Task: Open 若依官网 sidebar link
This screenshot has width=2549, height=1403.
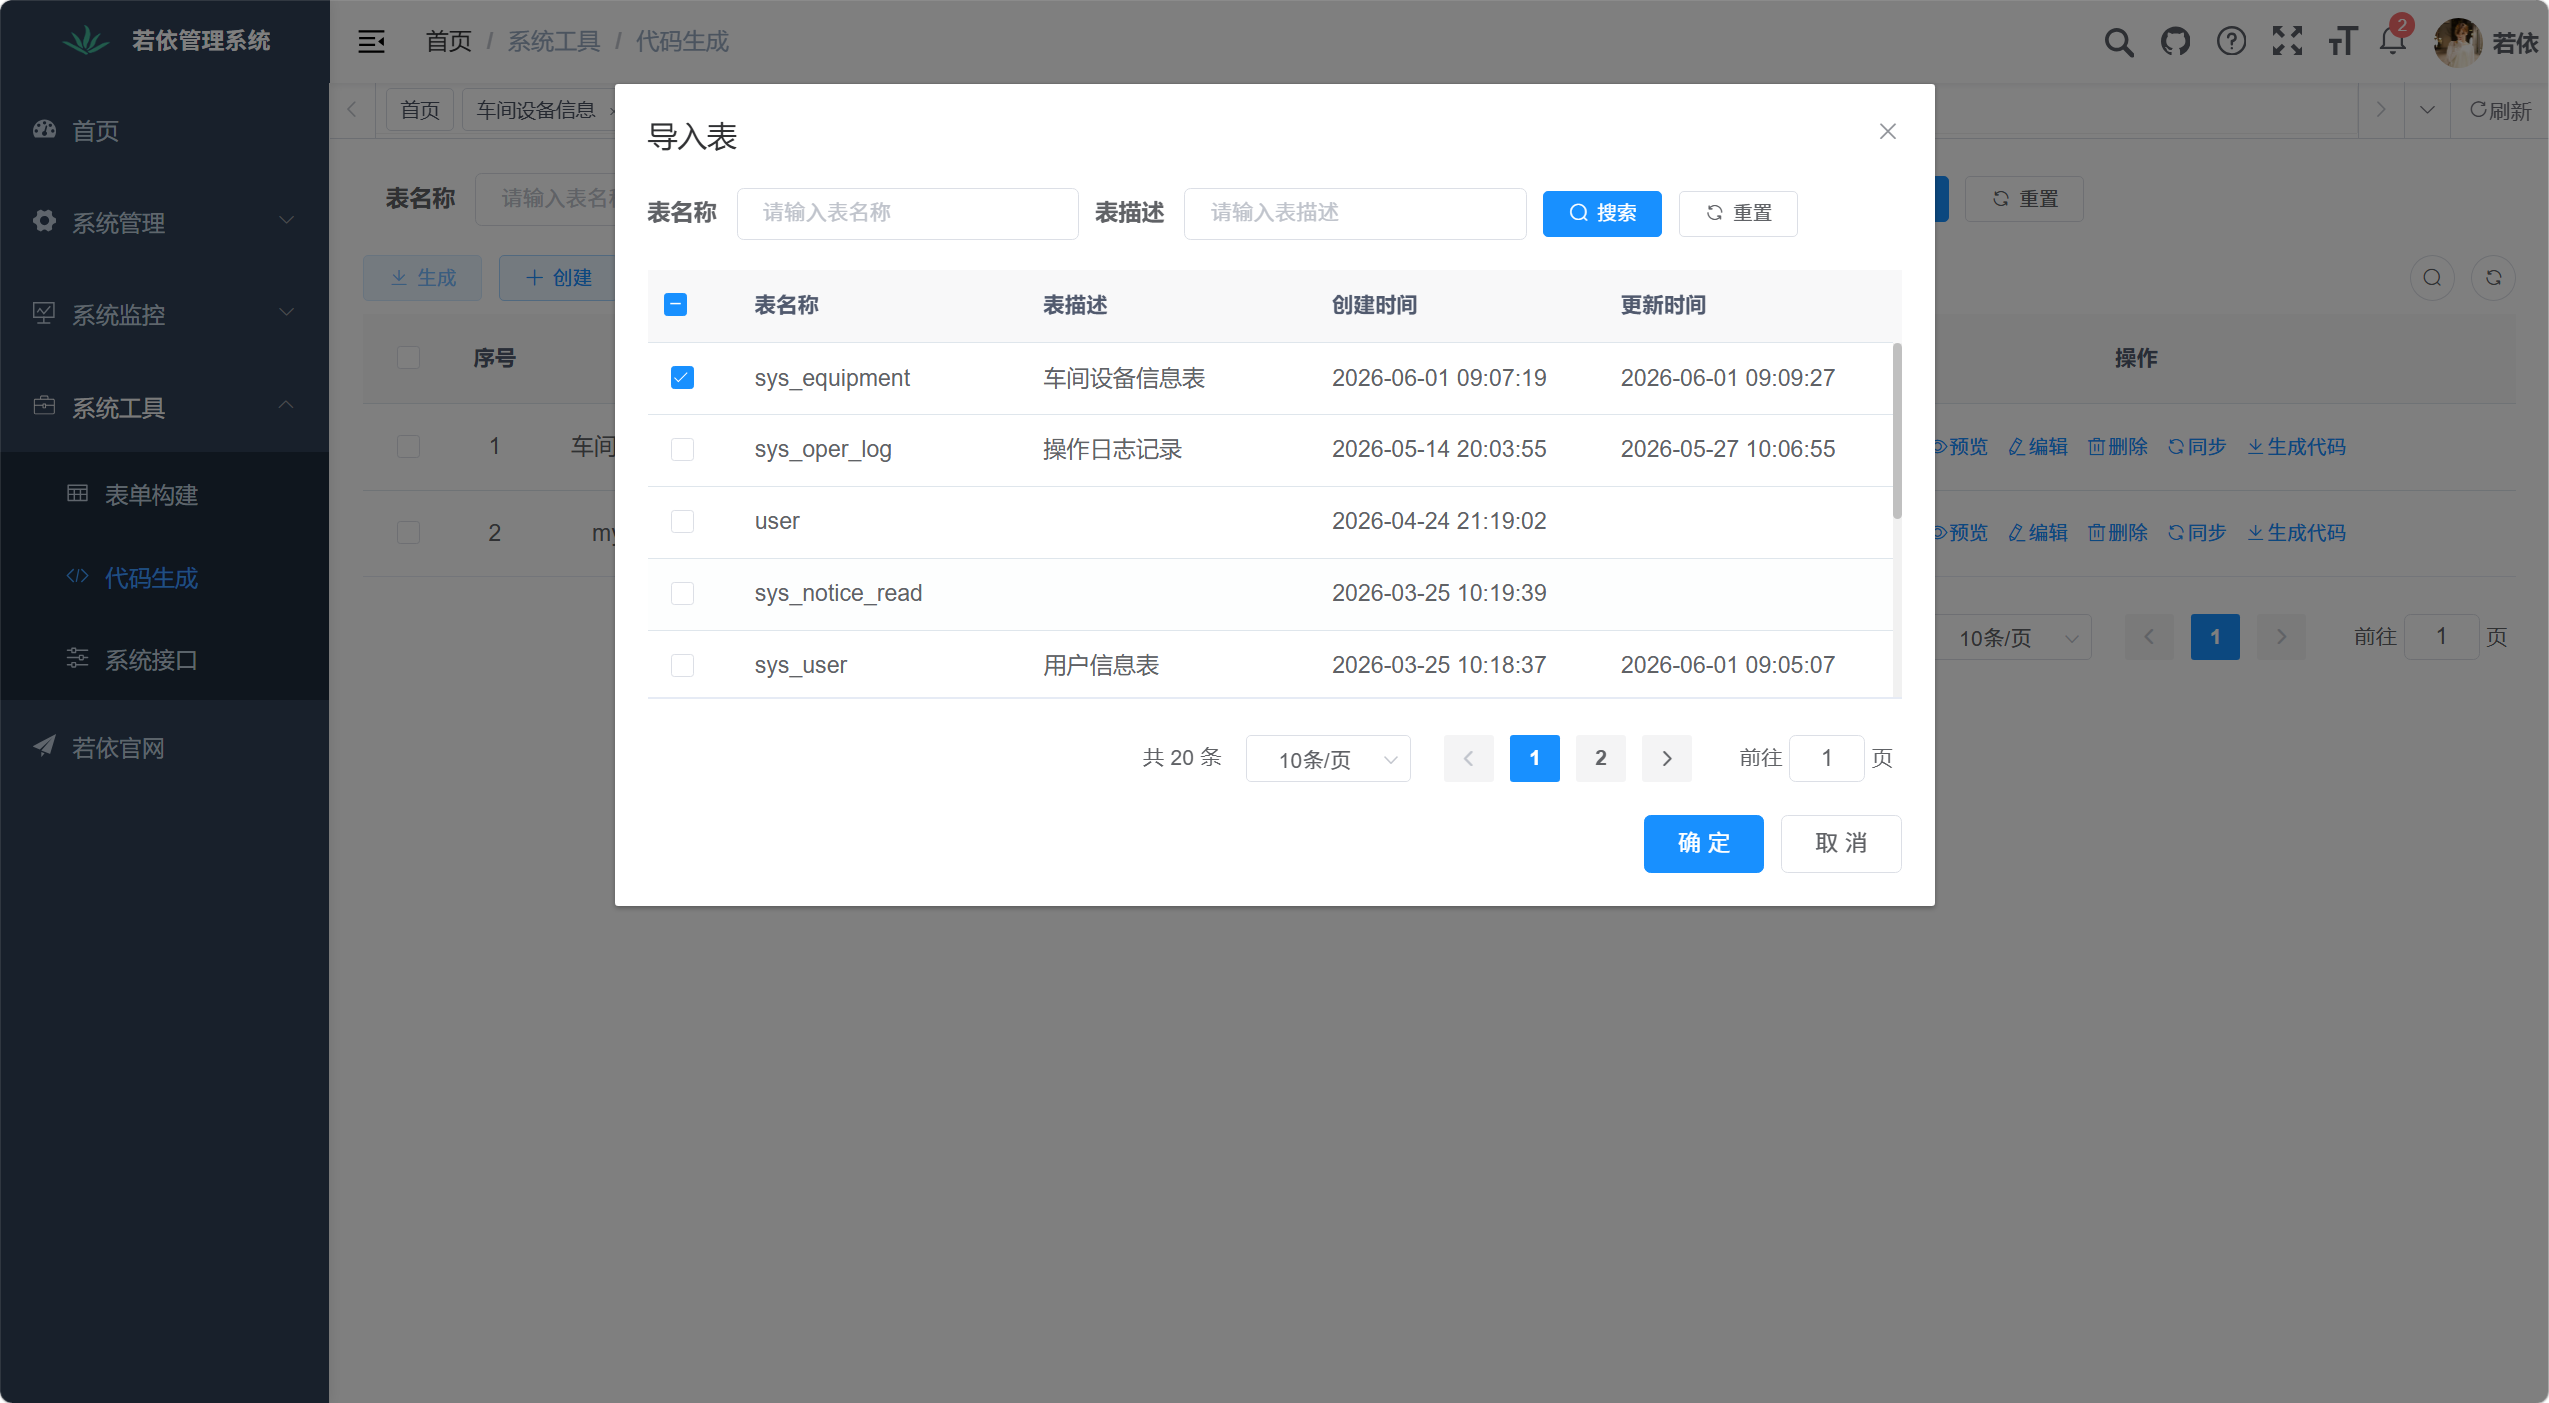Action: pos(164,747)
